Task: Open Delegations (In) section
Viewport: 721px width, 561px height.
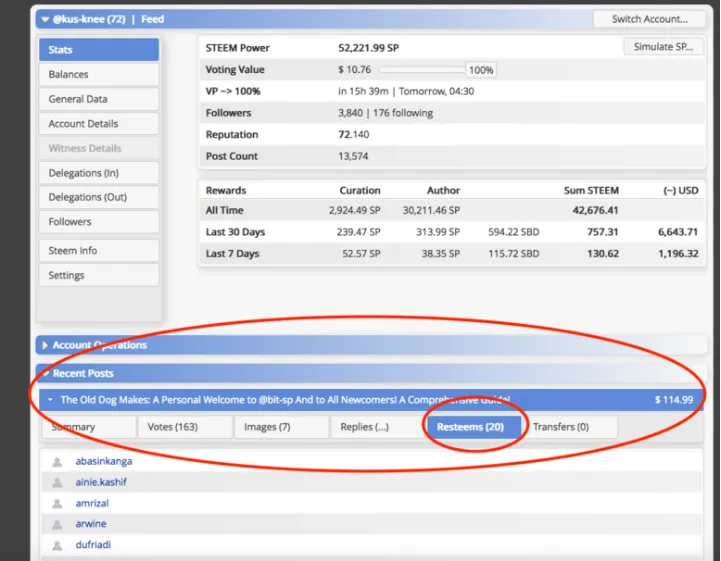Action: [99, 173]
